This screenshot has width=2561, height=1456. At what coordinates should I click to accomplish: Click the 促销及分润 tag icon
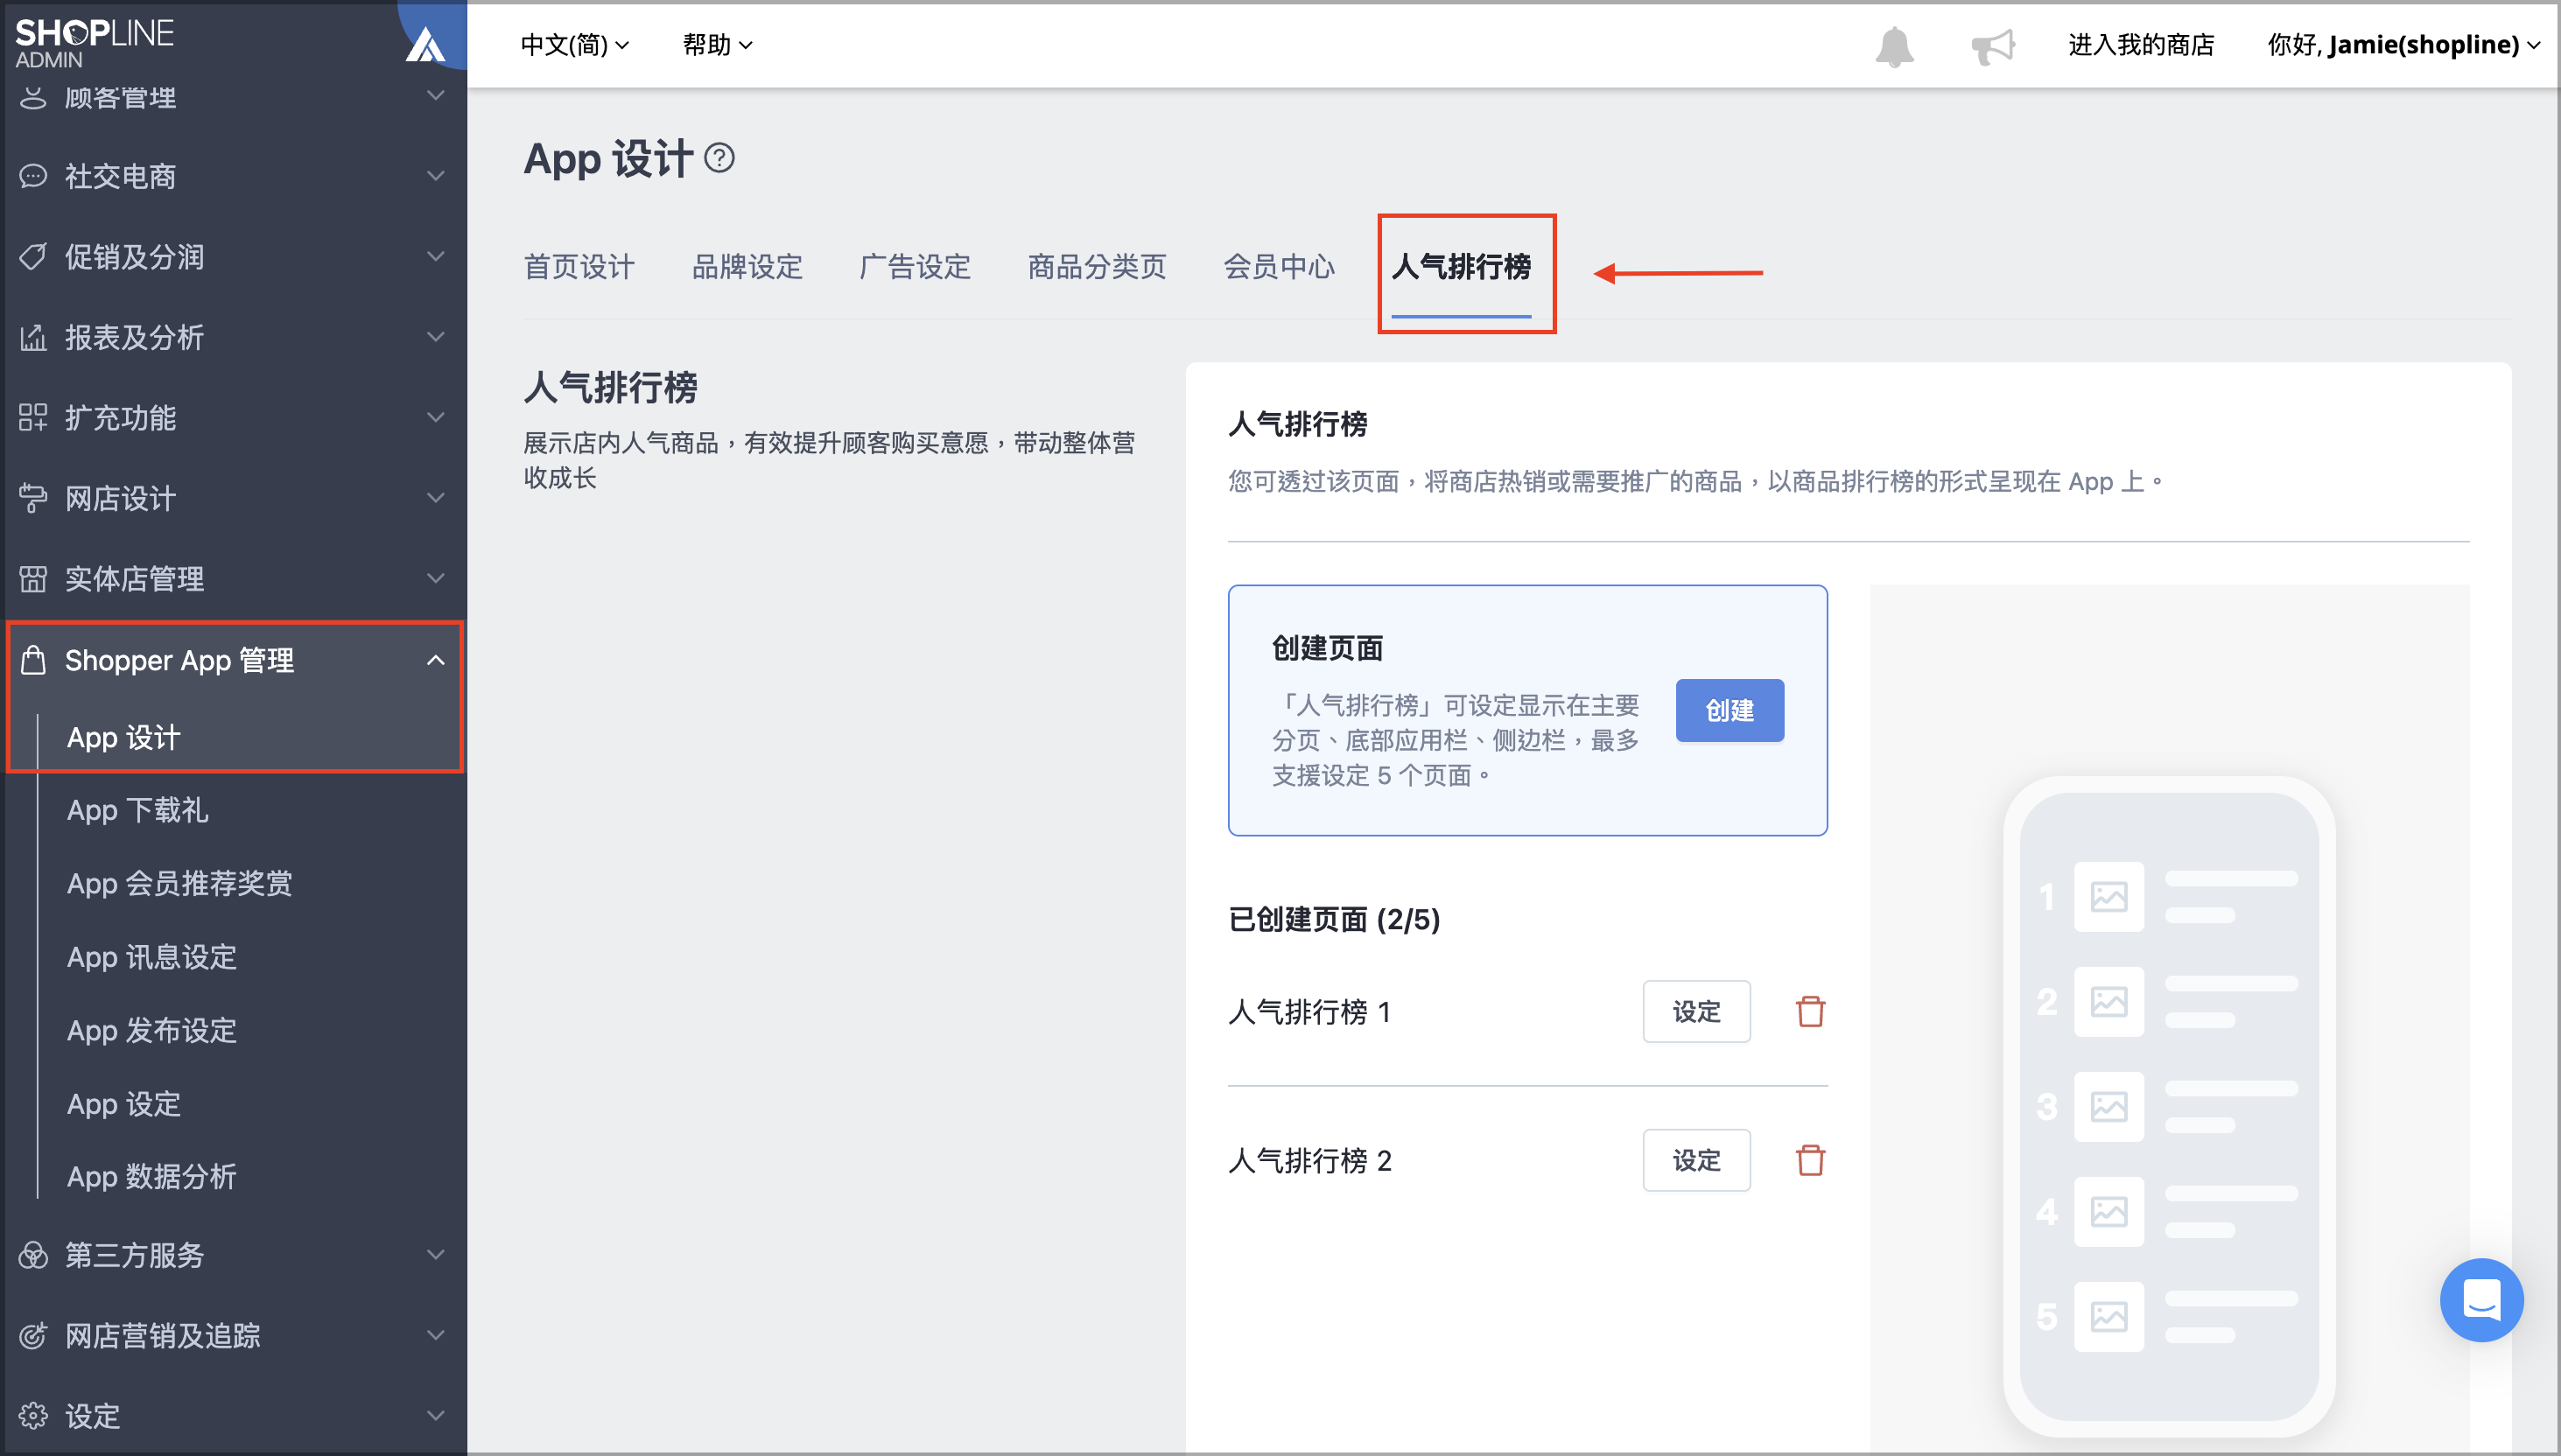pos(33,257)
